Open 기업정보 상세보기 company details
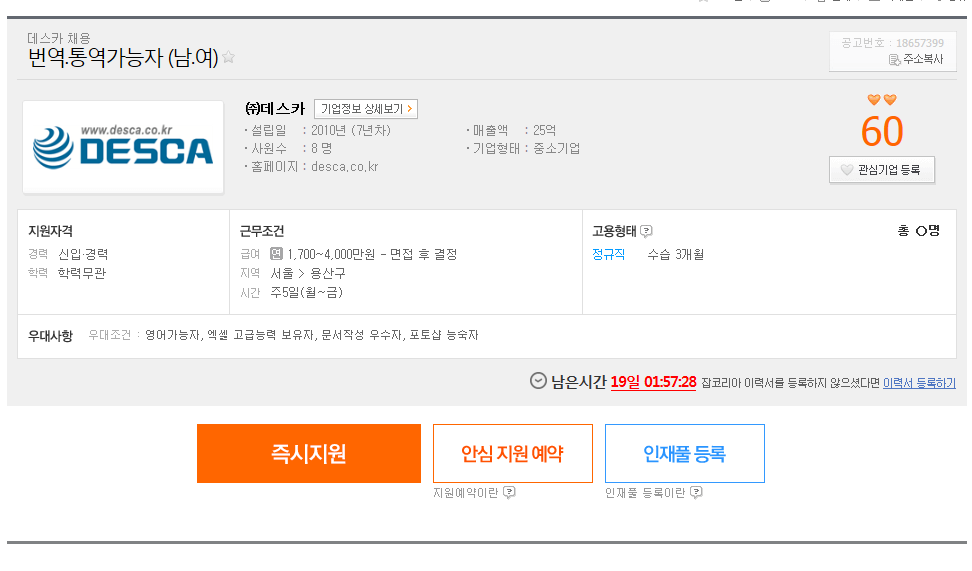 [366, 108]
